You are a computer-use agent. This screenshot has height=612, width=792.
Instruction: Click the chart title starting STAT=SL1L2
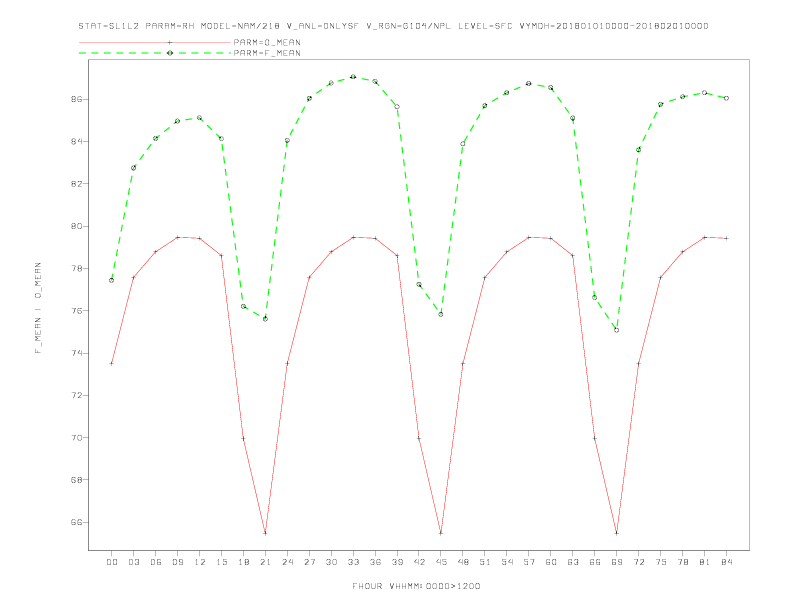pos(393,26)
